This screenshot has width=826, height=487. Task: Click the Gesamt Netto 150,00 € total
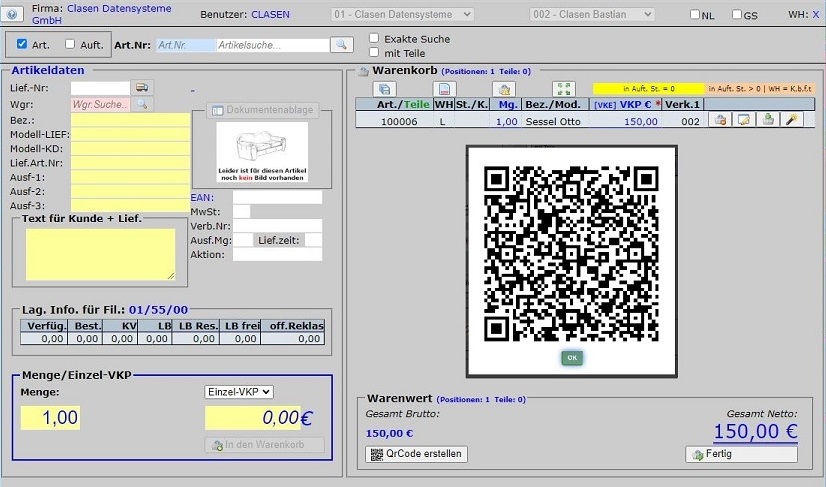(755, 432)
